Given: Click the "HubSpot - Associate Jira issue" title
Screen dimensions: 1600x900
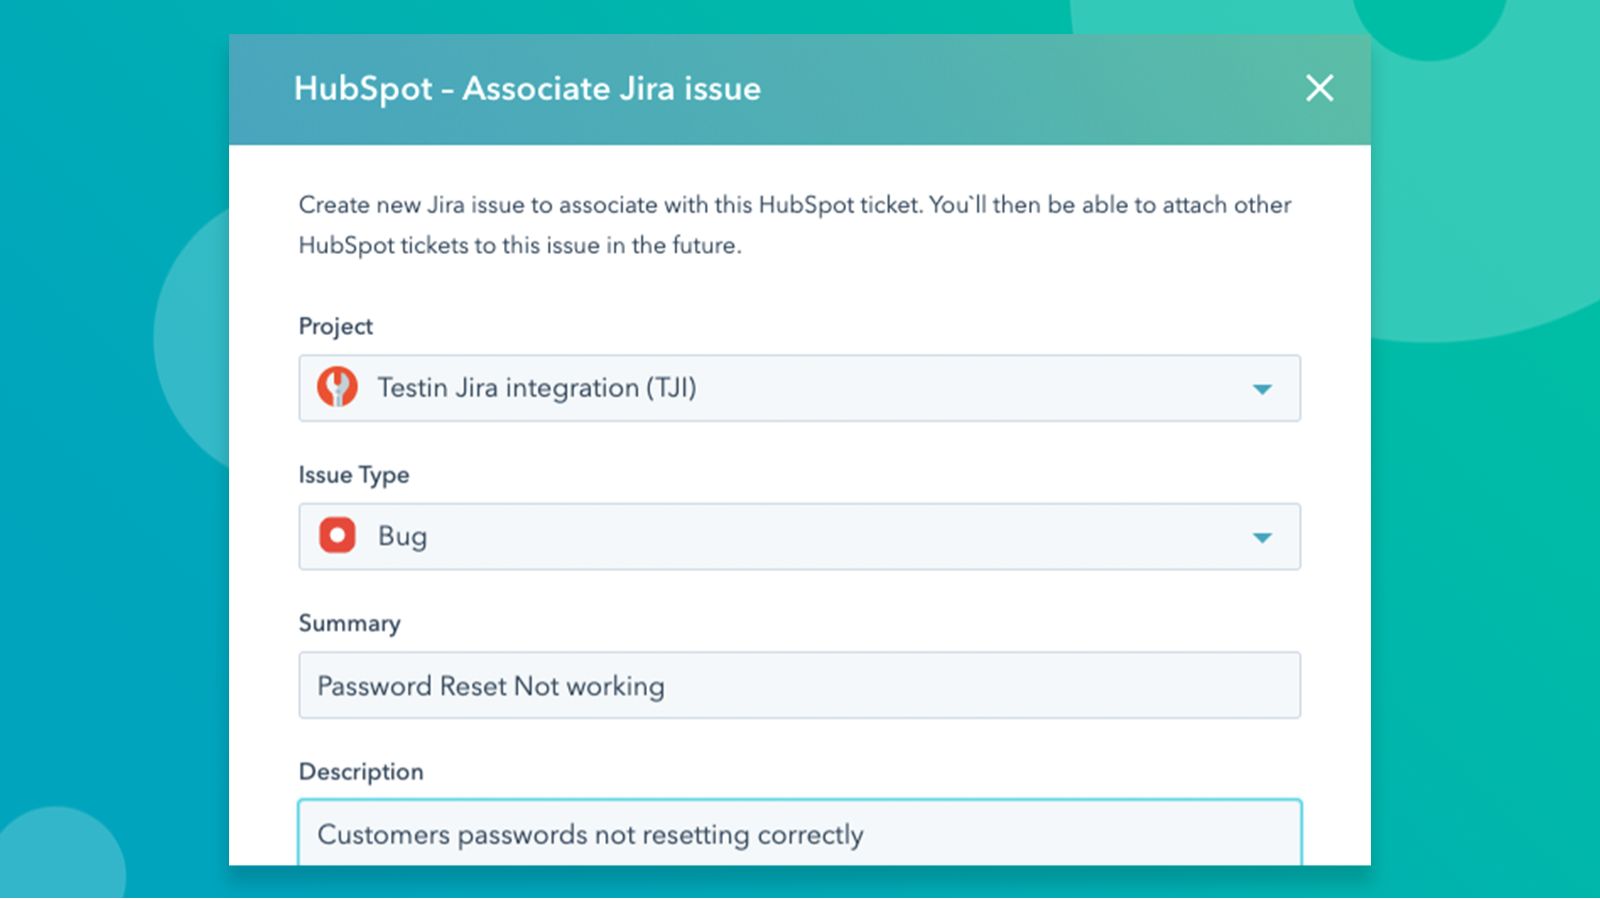Looking at the screenshot, I should pyautogui.click(x=527, y=88).
